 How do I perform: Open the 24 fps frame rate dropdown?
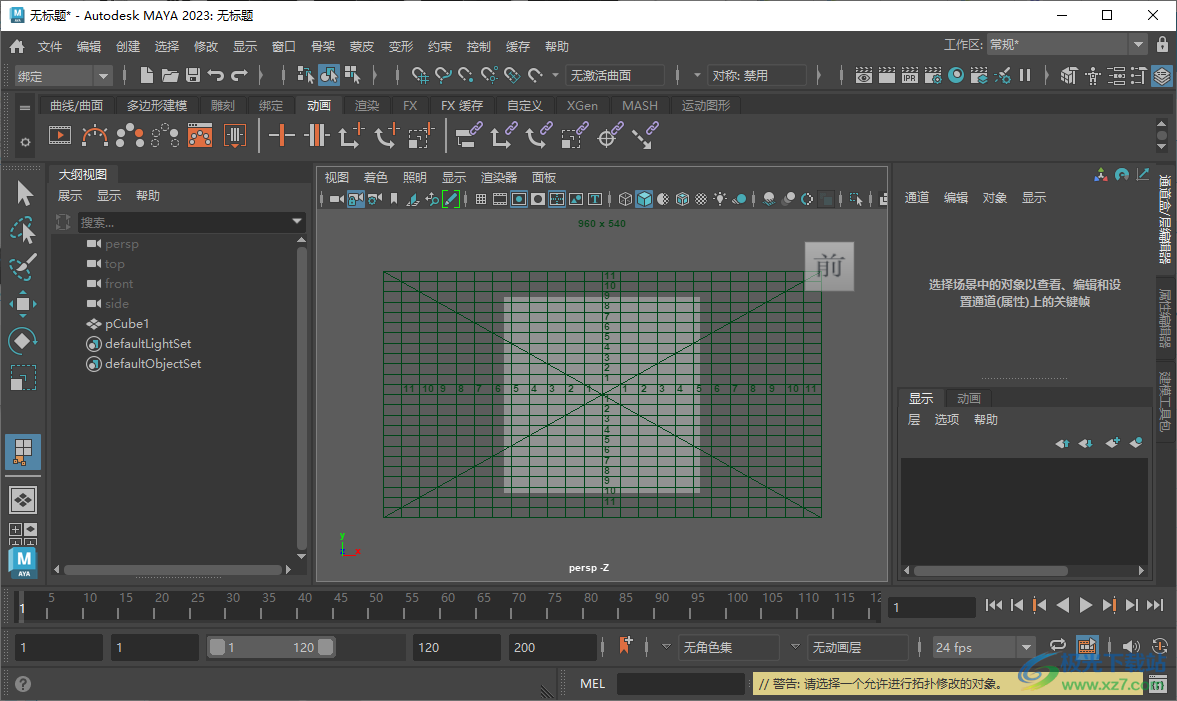point(983,647)
